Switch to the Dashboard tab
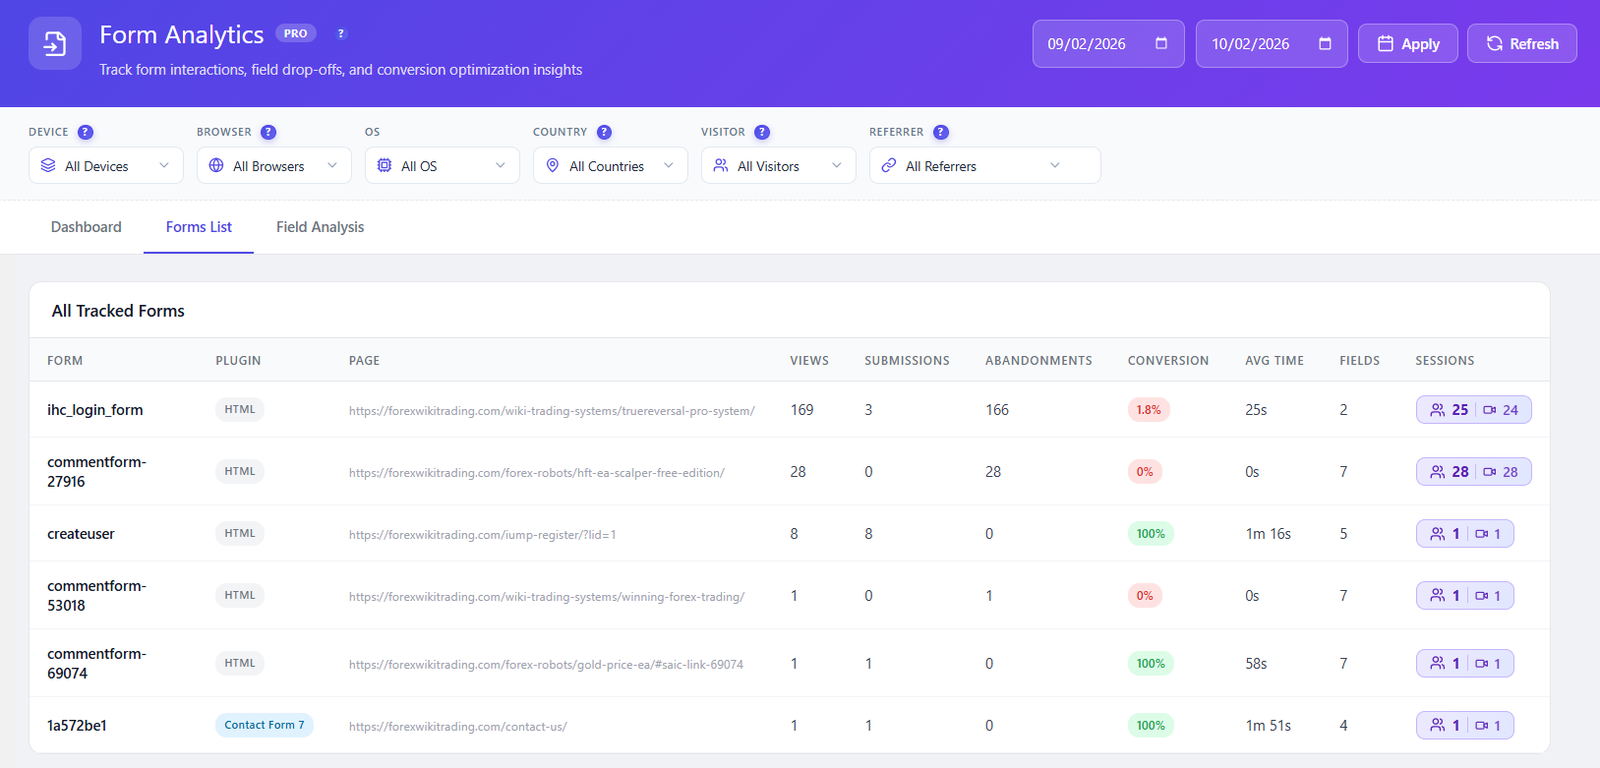The width and height of the screenshot is (1600, 768). (86, 227)
